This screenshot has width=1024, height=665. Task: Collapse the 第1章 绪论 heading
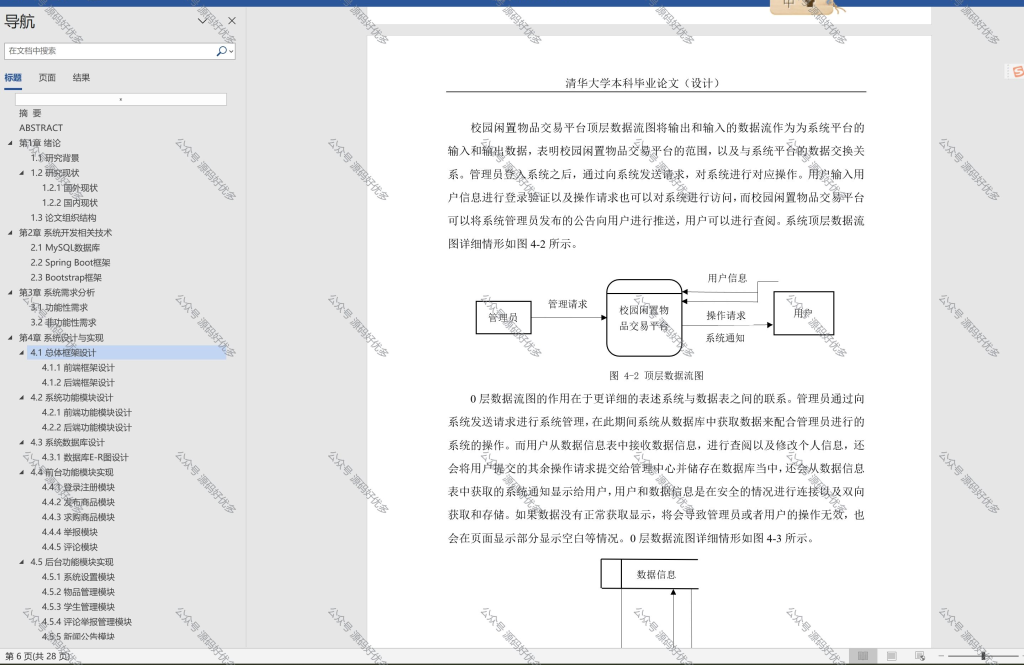pyautogui.click(x=10, y=143)
